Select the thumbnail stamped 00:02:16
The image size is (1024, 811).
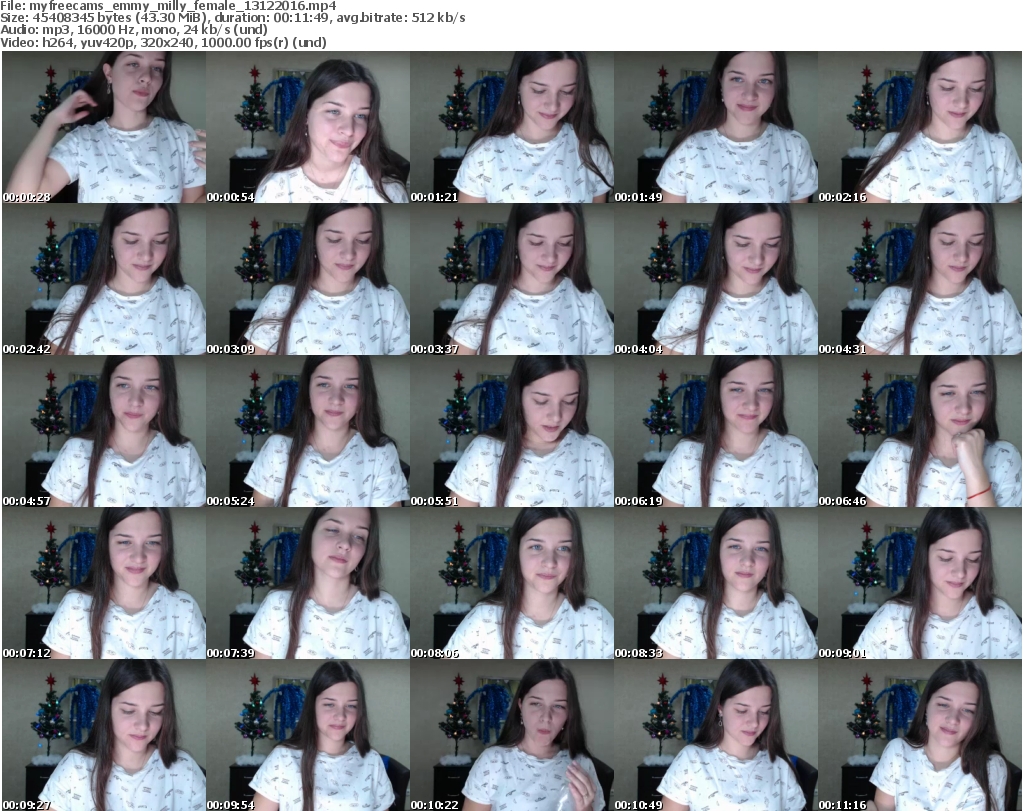920,127
